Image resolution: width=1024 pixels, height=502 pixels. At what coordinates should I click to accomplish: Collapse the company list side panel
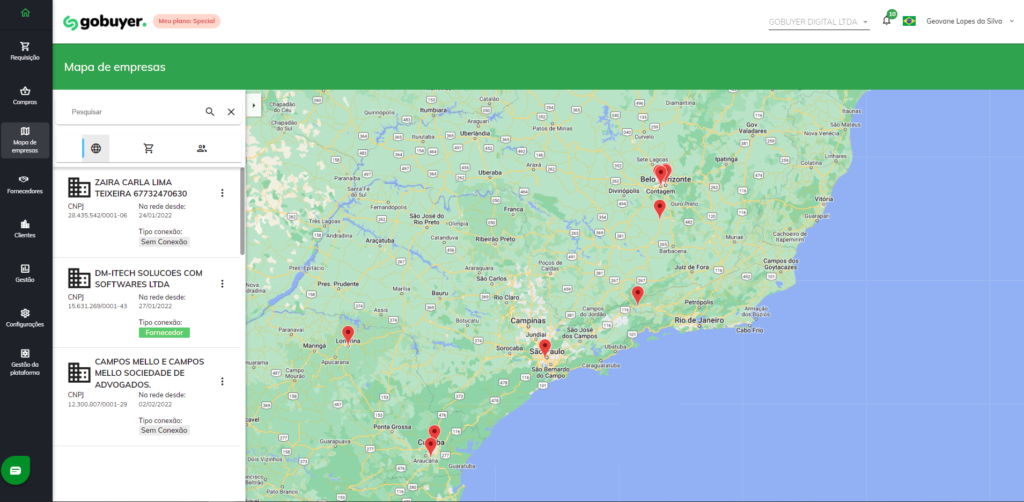point(253,104)
